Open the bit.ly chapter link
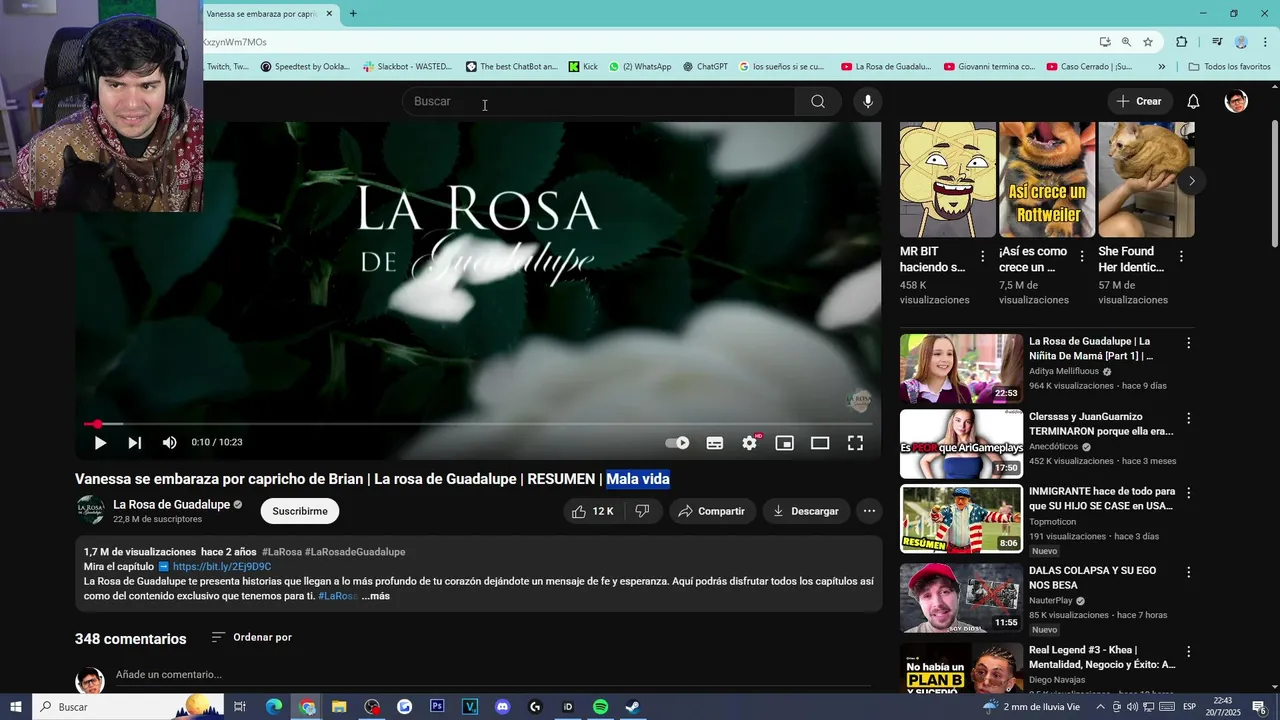Viewport: 1280px width, 720px height. (x=222, y=566)
